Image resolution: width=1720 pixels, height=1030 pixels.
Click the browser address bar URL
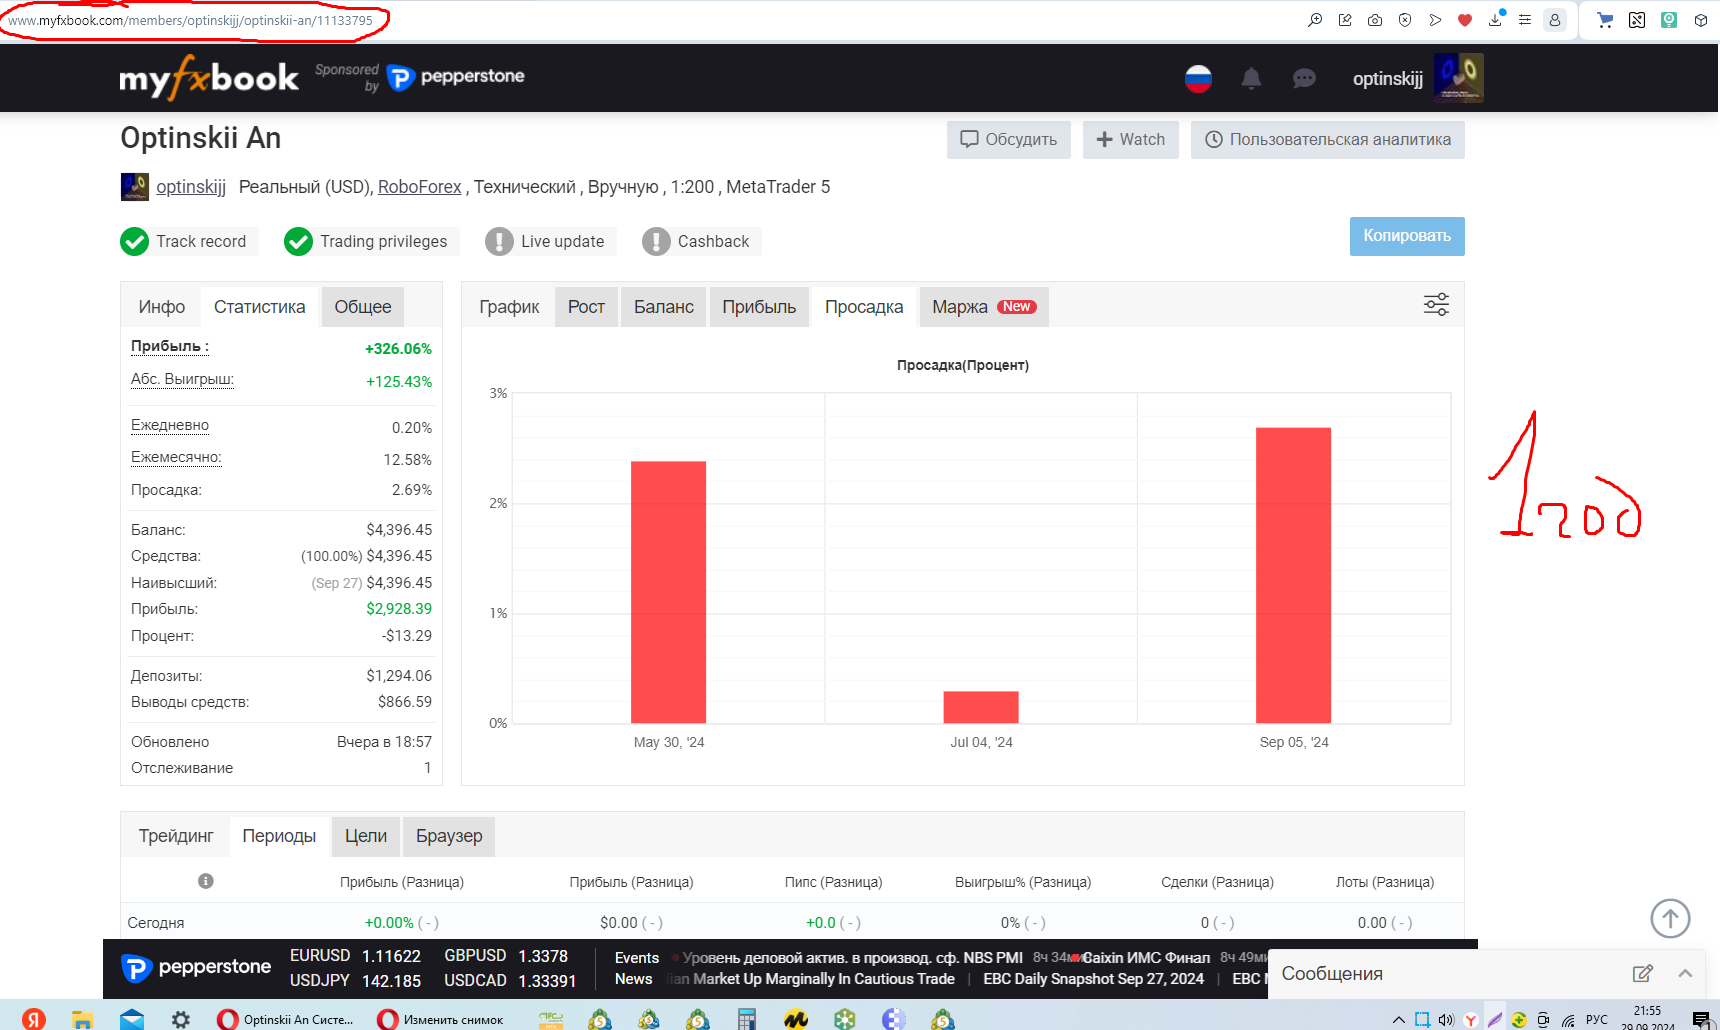click(190, 20)
